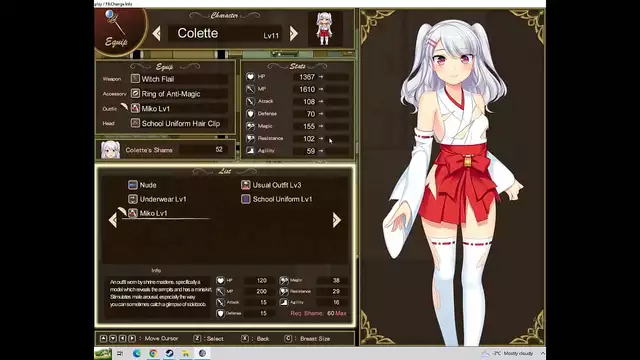Click the Attack sword icon in Stats
The width and height of the screenshot is (640, 360).
tap(250, 101)
